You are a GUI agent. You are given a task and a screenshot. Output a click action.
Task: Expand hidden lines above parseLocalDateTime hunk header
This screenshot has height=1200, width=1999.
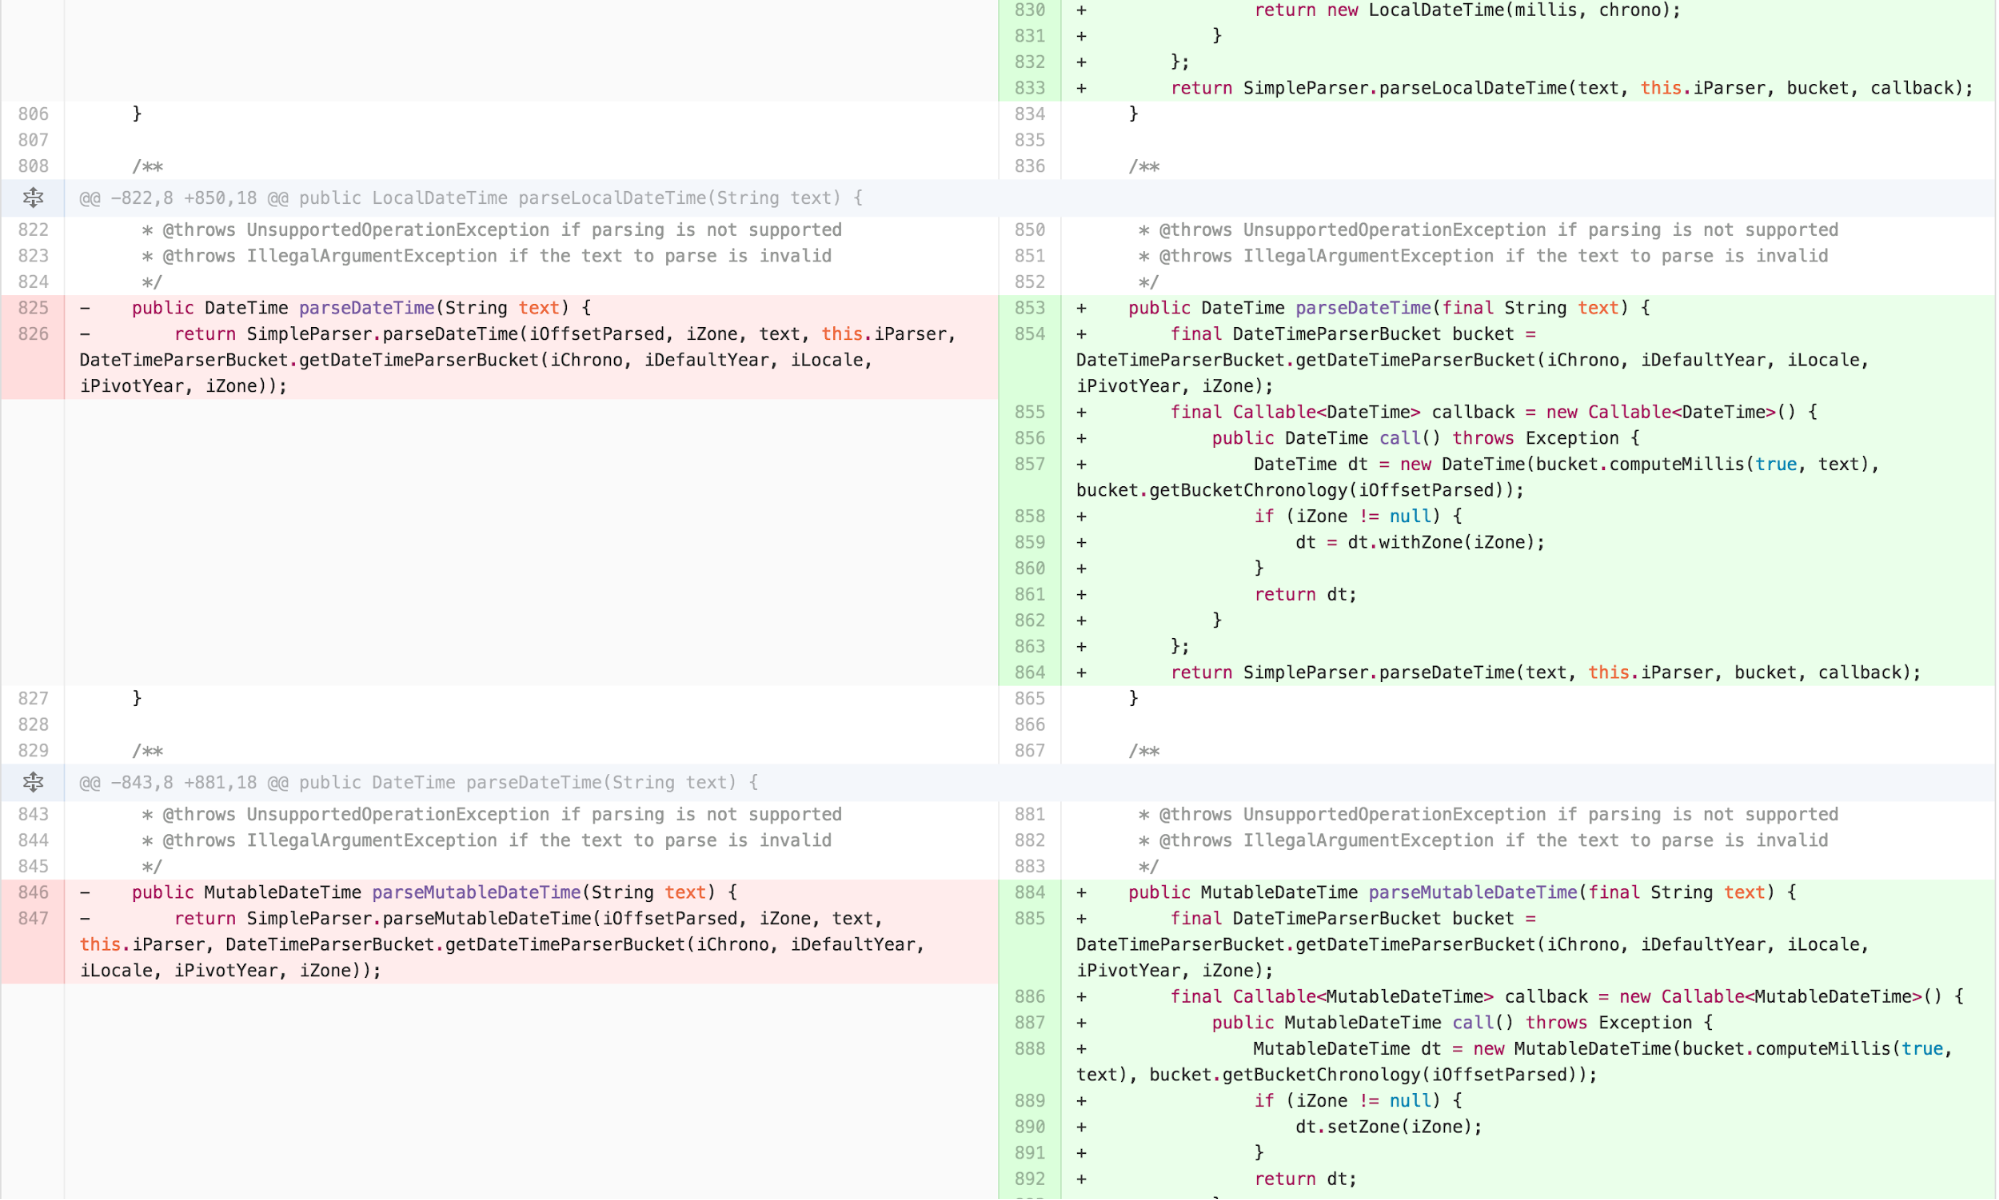pos(33,198)
